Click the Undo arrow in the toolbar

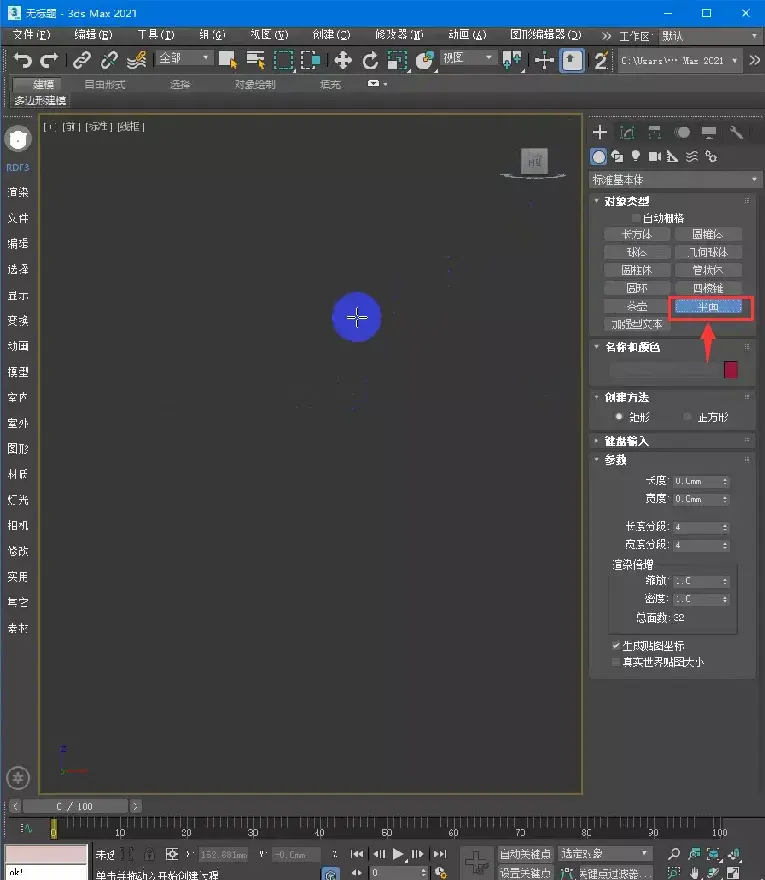[22, 60]
